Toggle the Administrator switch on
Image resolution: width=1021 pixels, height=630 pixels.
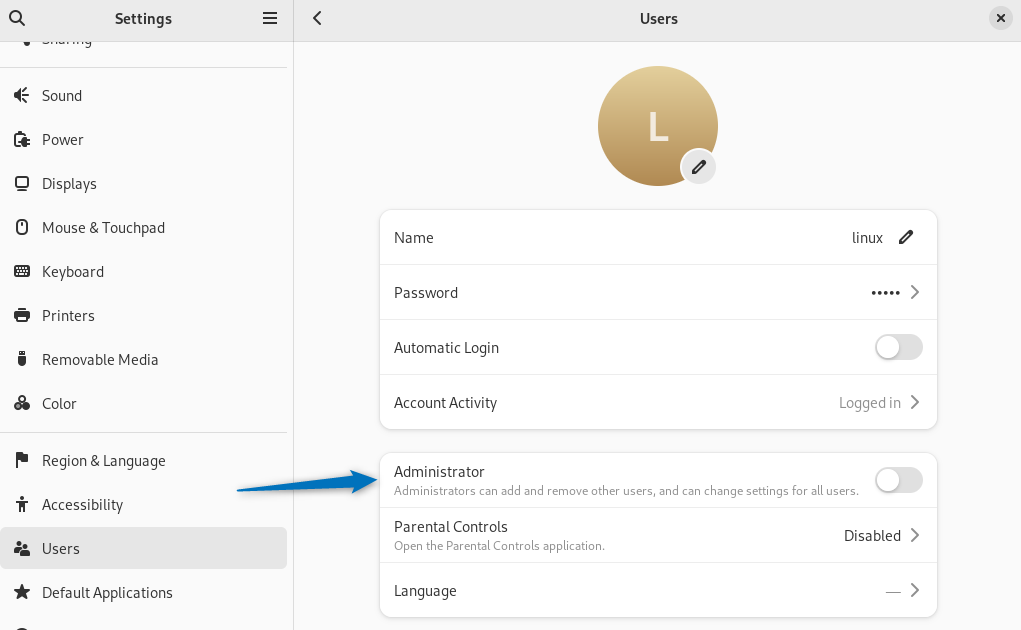click(898, 480)
